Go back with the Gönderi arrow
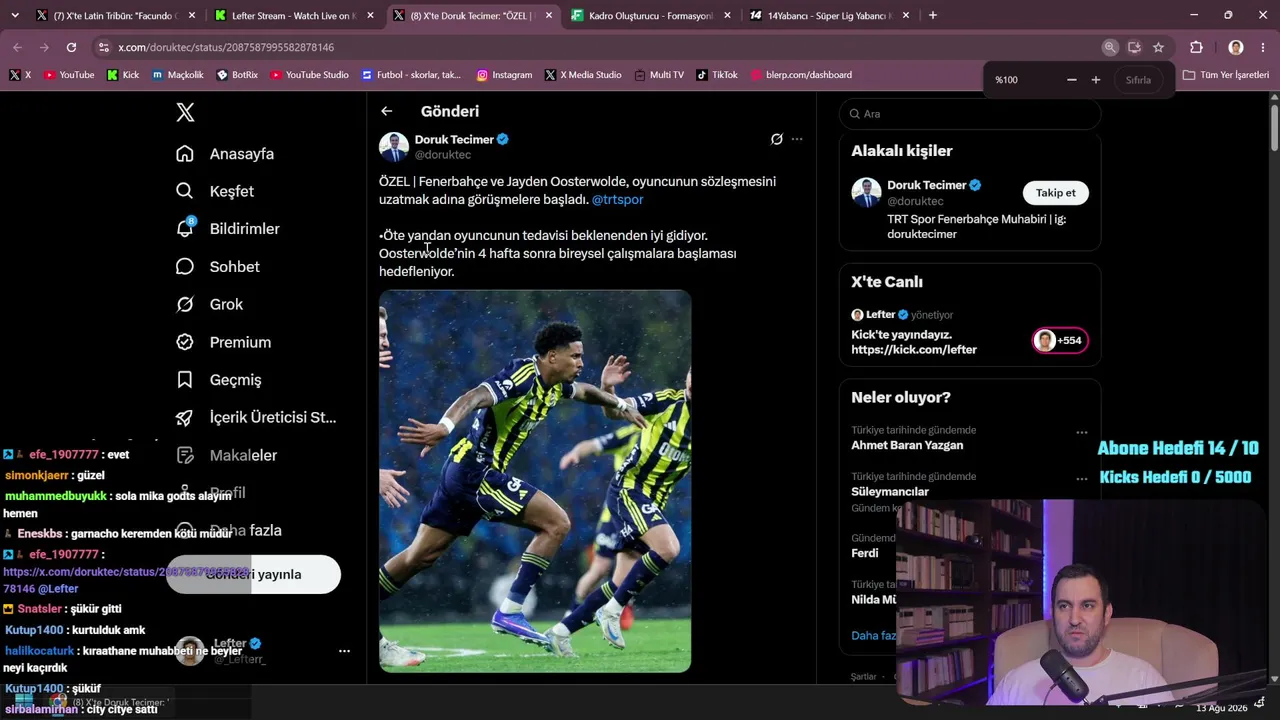1280x720 pixels. pyautogui.click(x=387, y=111)
